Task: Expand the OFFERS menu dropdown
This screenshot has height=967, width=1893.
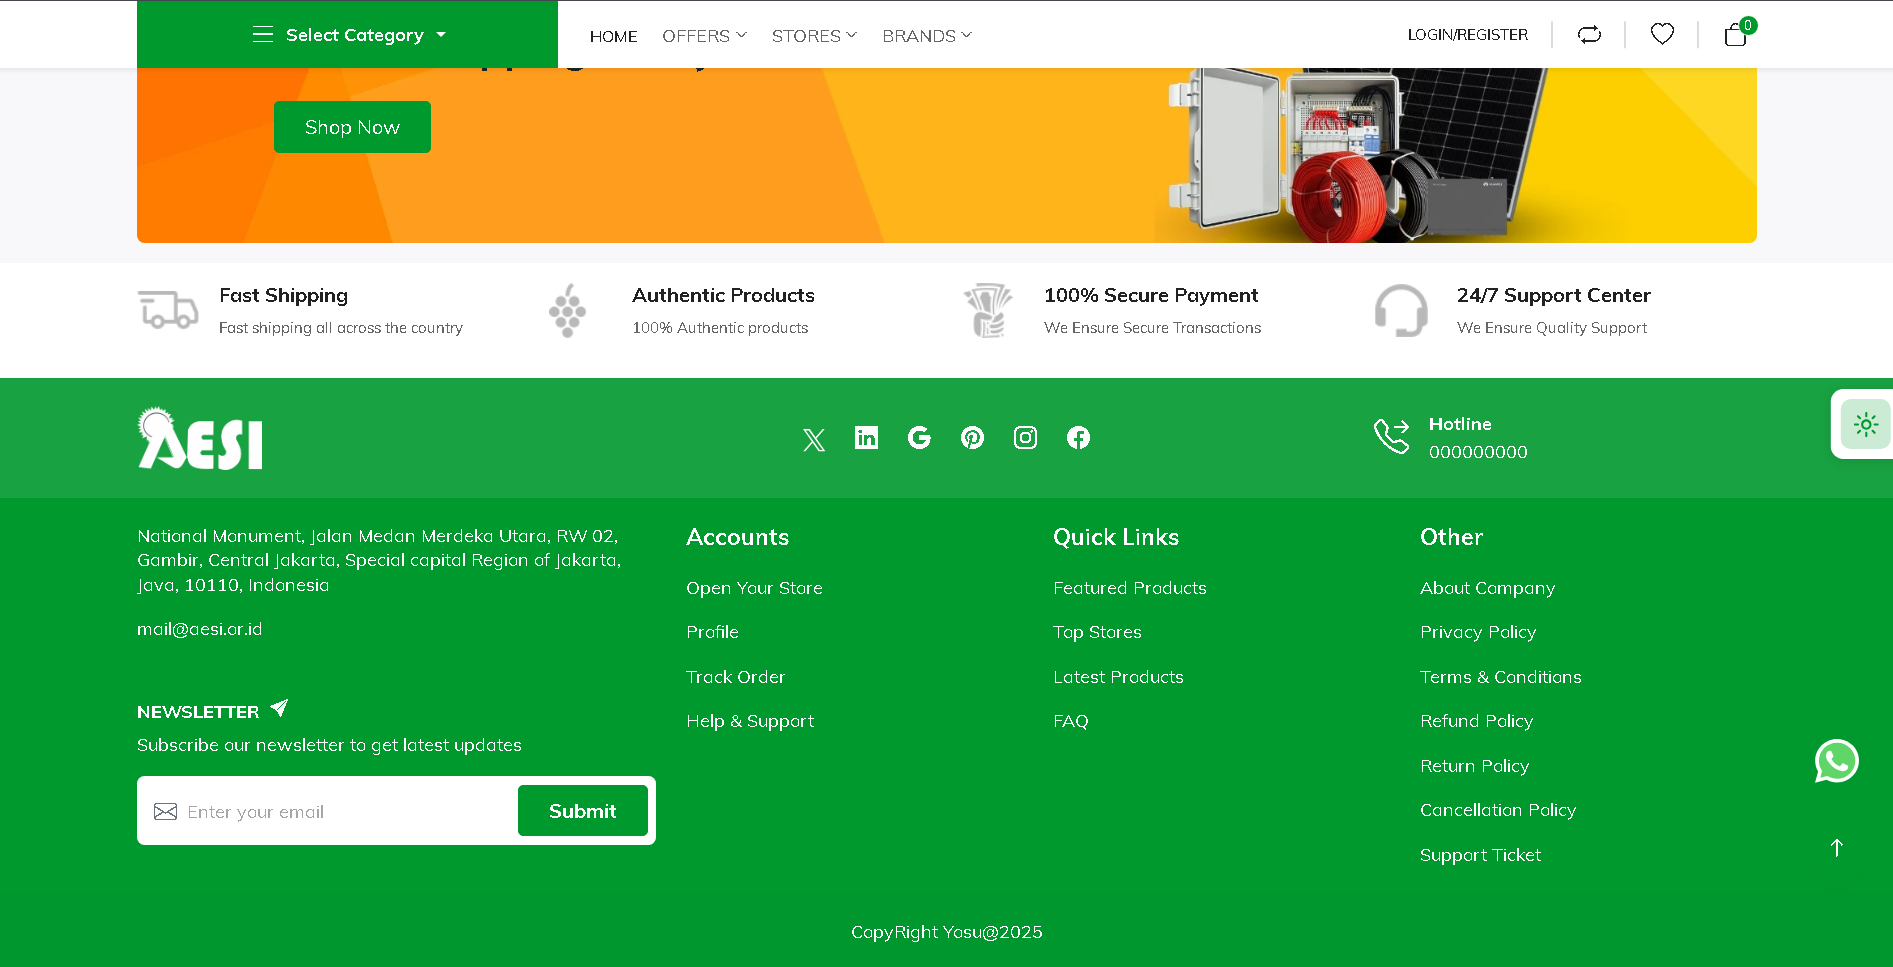Action: (x=704, y=36)
